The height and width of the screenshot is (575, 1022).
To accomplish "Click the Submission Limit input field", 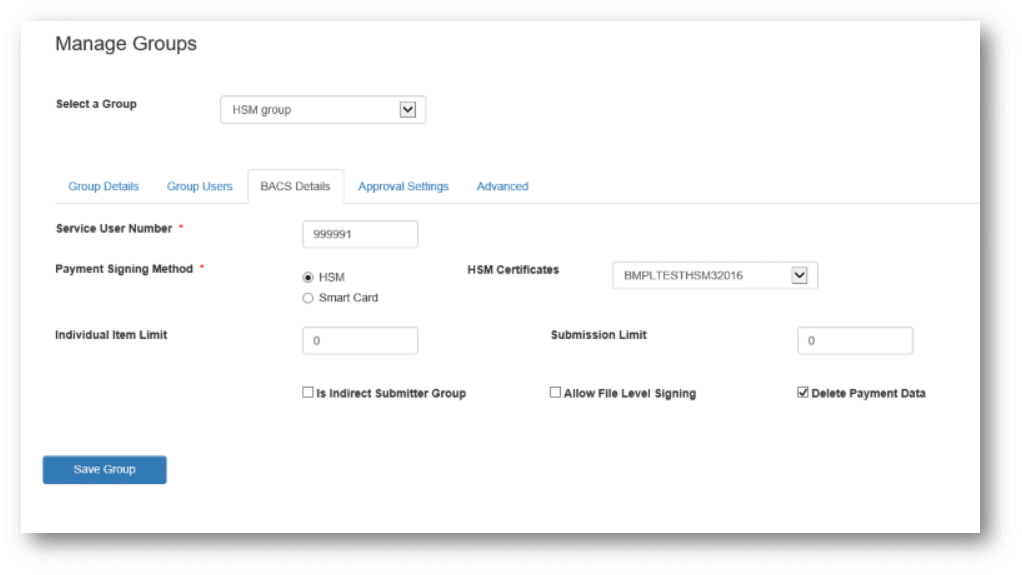I will point(854,340).
